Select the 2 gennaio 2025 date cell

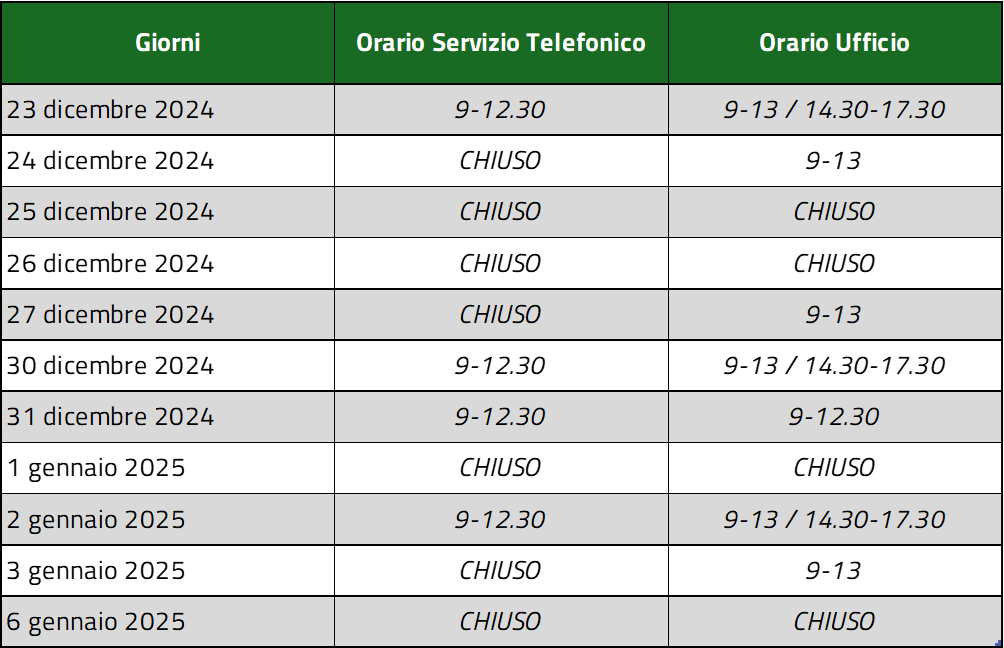(x=168, y=519)
